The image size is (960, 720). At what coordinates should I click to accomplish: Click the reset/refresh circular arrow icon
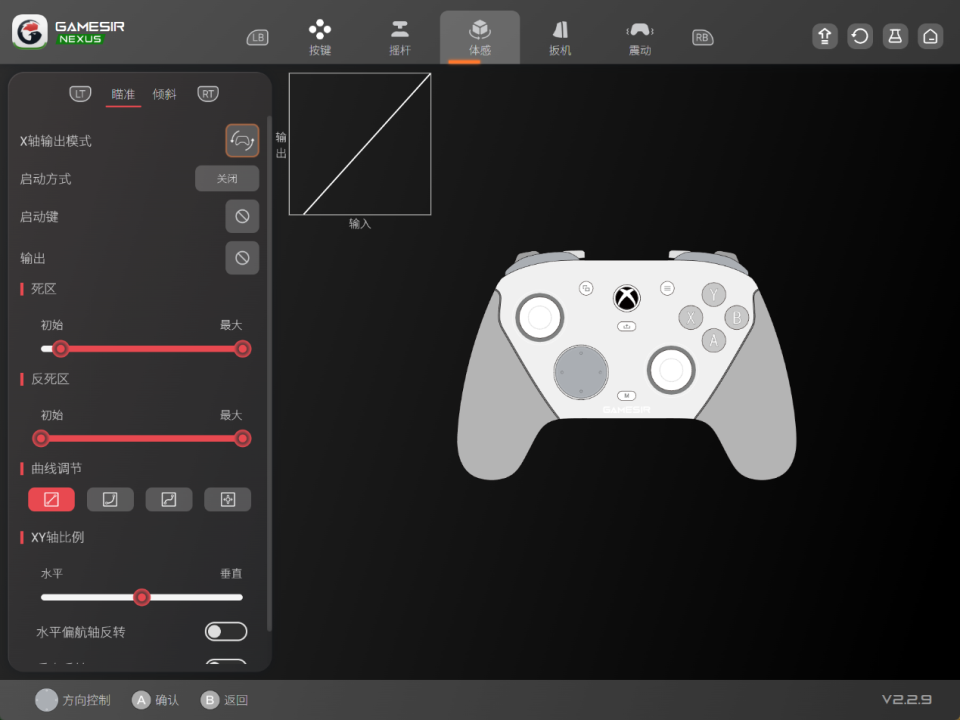(x=860, y=37)
